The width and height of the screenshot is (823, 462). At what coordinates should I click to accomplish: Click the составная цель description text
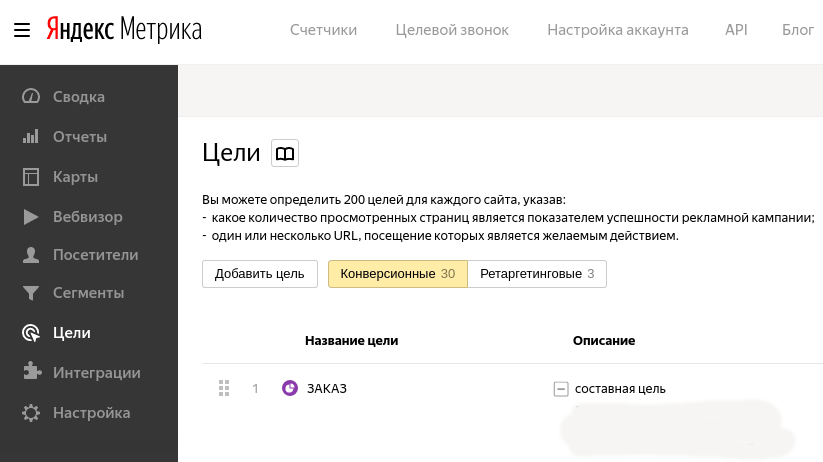pyautogui.click(x=620, y=389)
